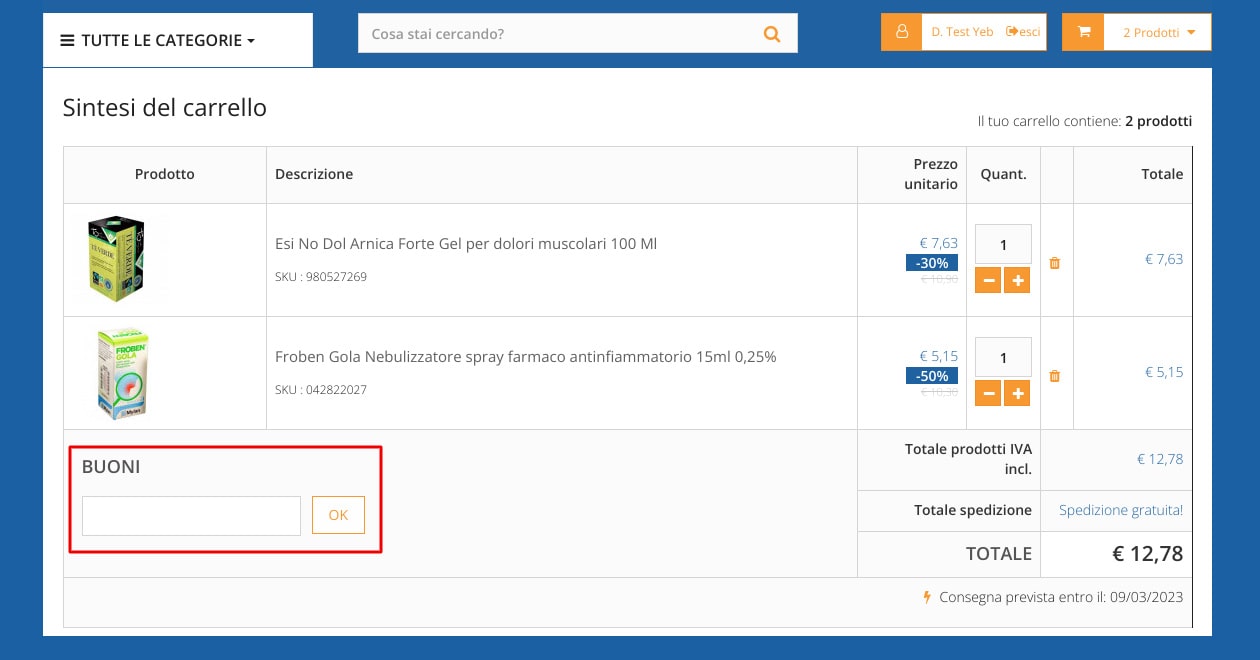
Task: Log out using the Esci link
Action: click(1024, 32)
